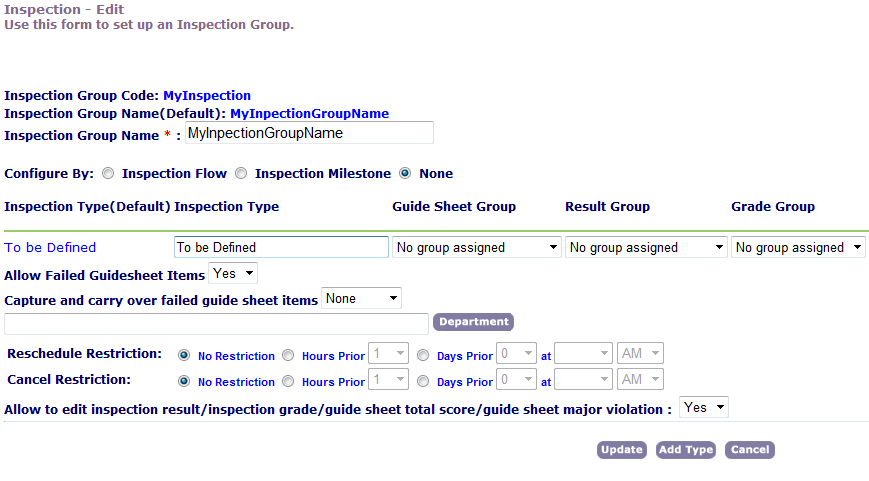869x481 pixels.
Task: Open the Result Group dropdown
Action: click(646, 247)
